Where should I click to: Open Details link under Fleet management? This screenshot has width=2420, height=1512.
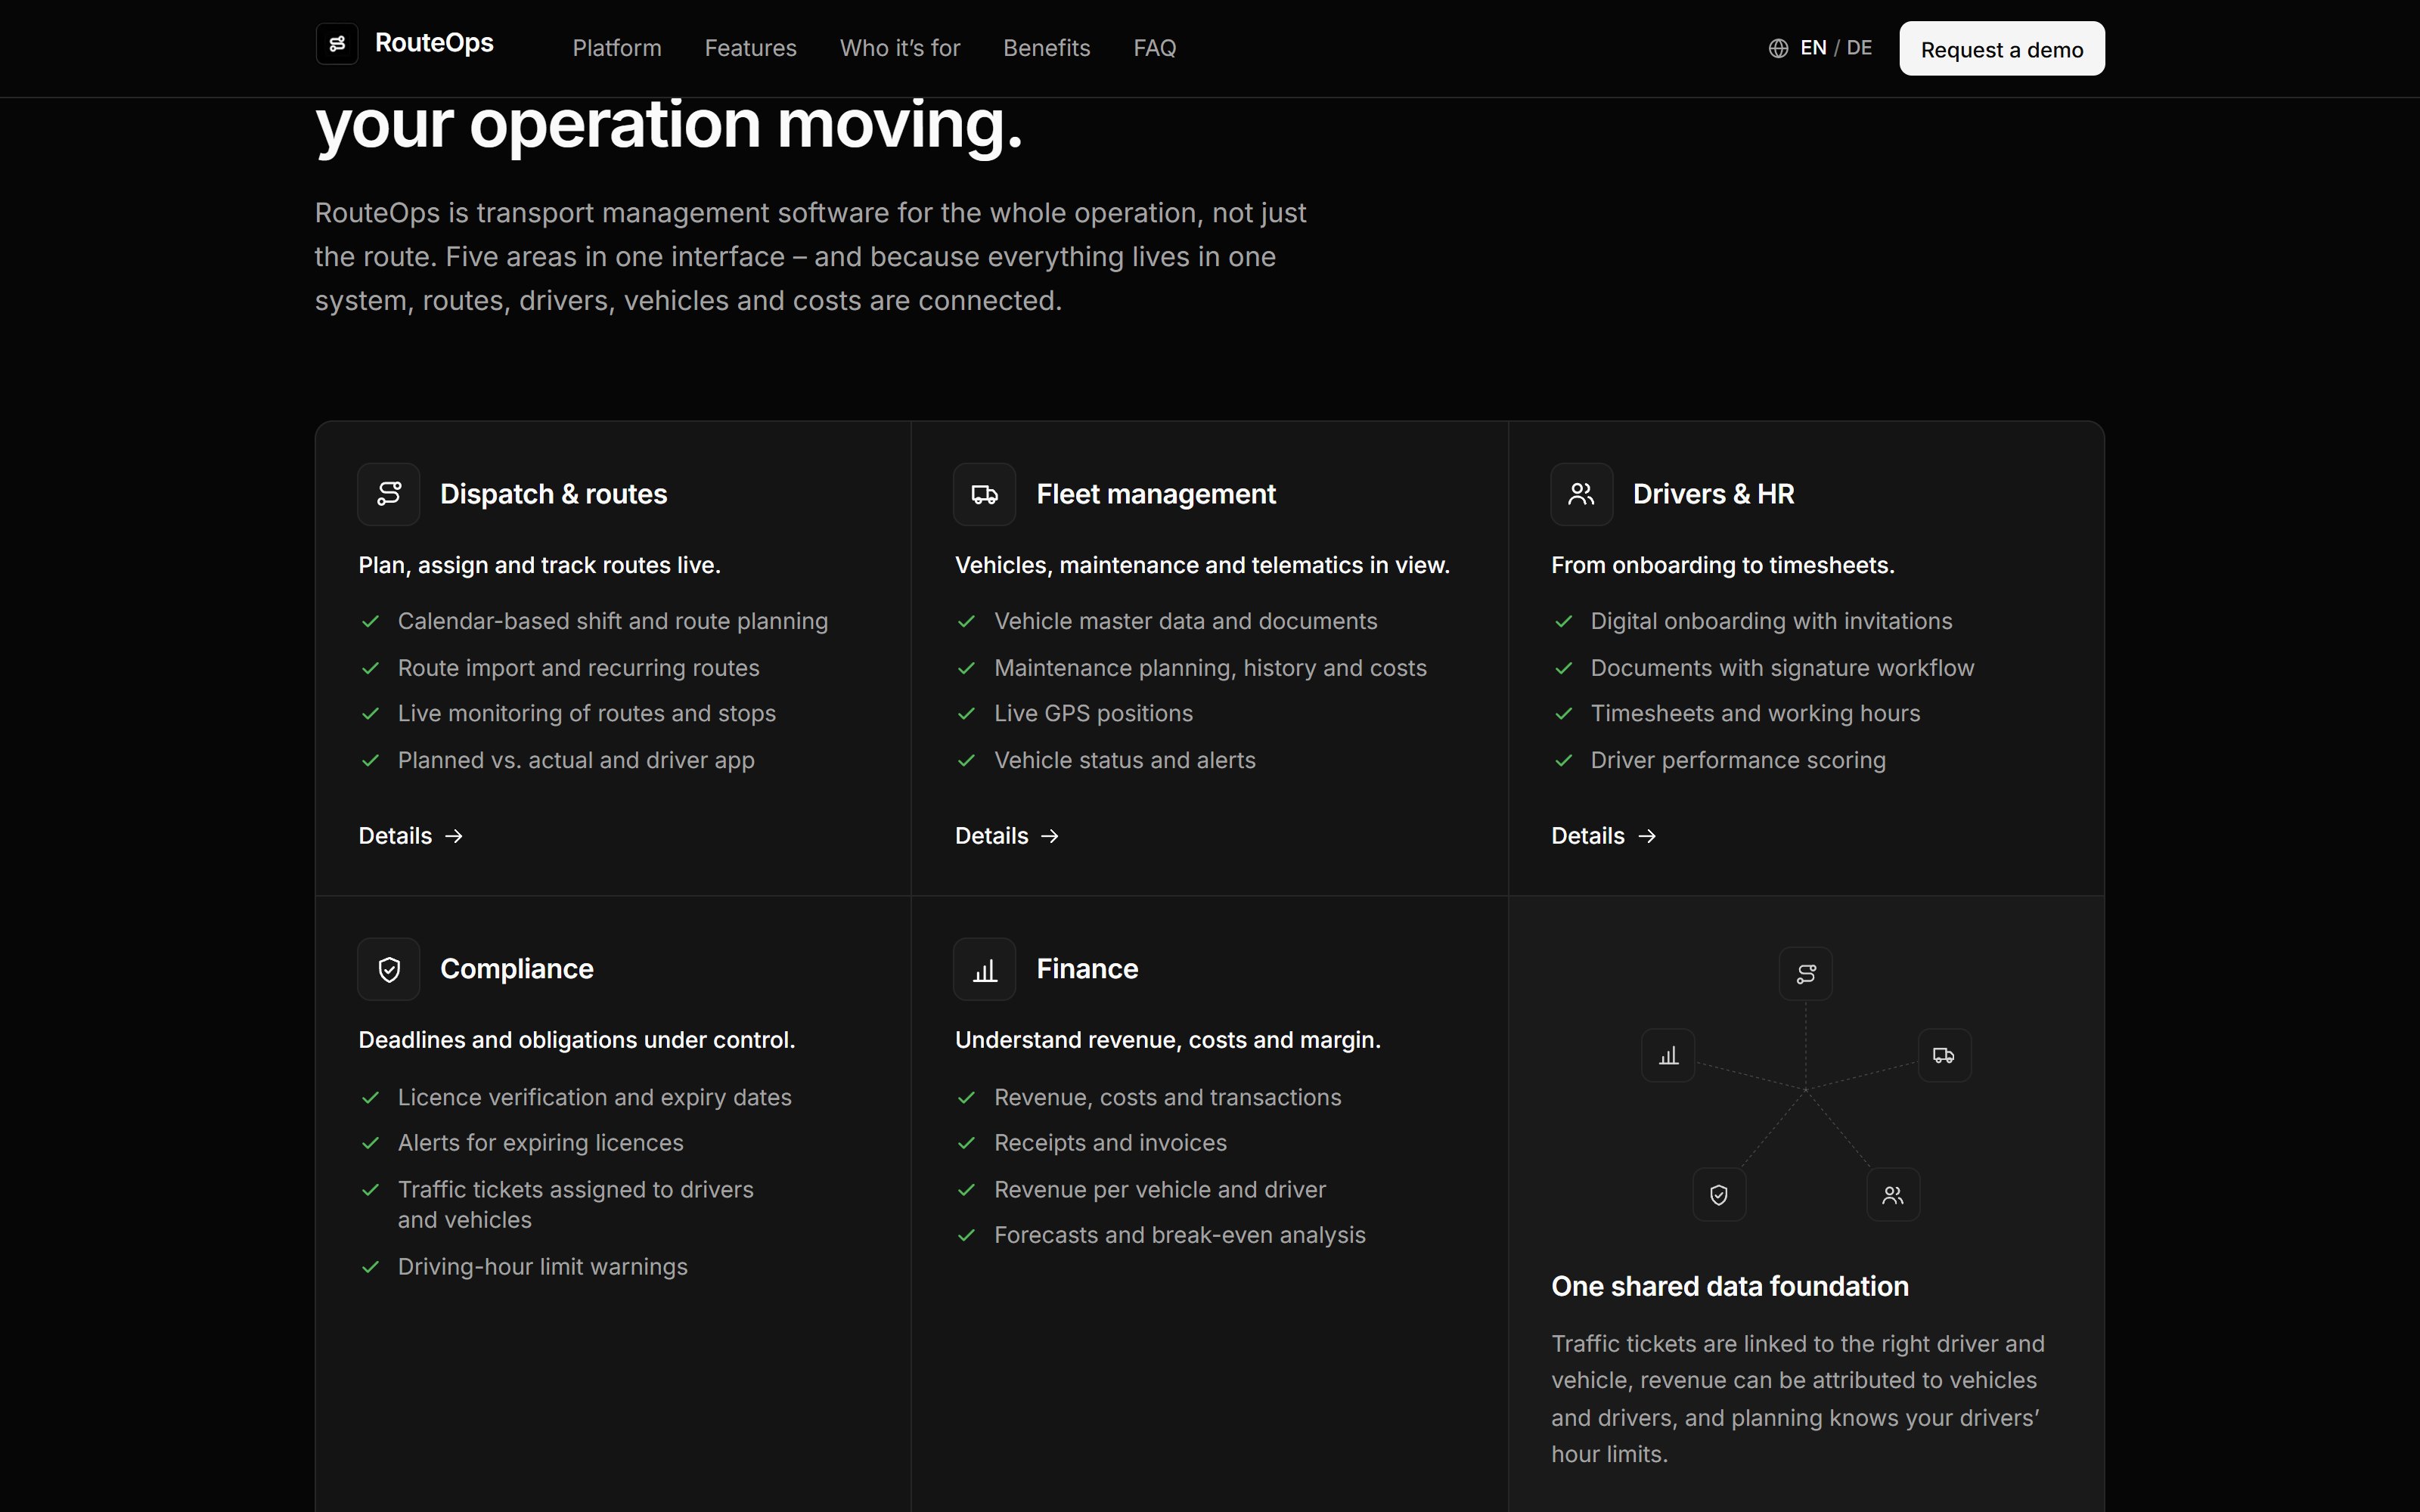[1007, 836]
